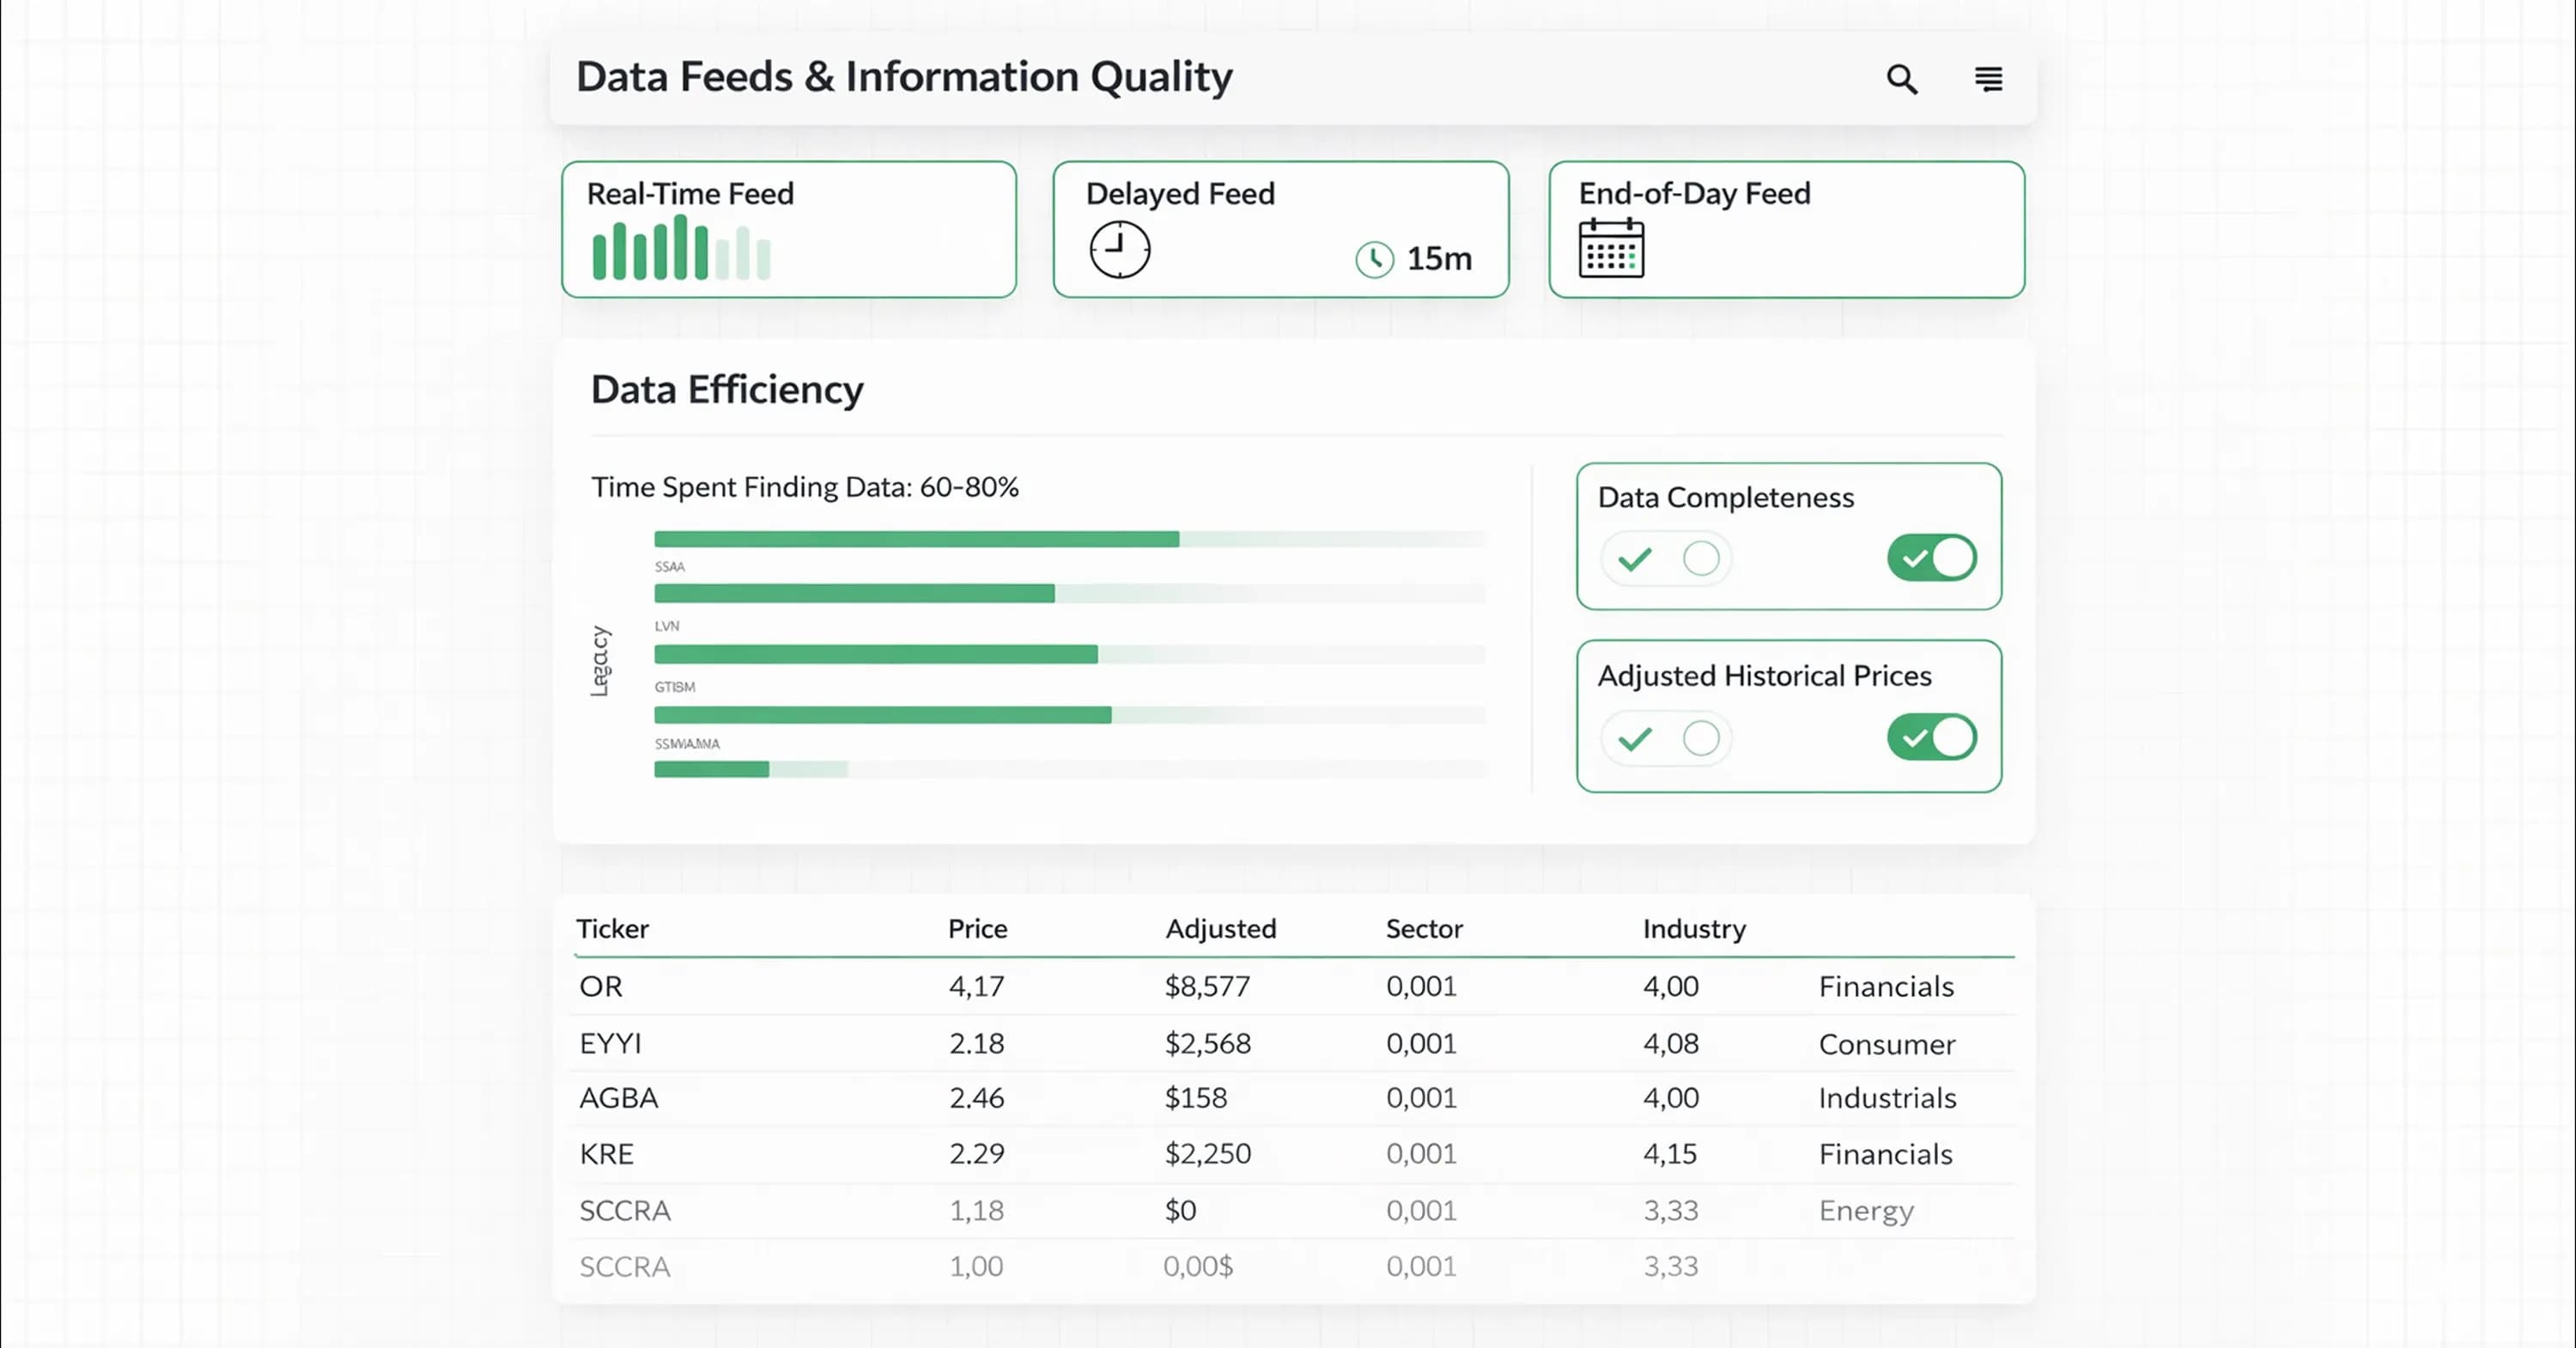This screenshot has width=2576, height=1348.
Task: Click Industrials in the AGBA row
Action: tap(1887, 1098)
